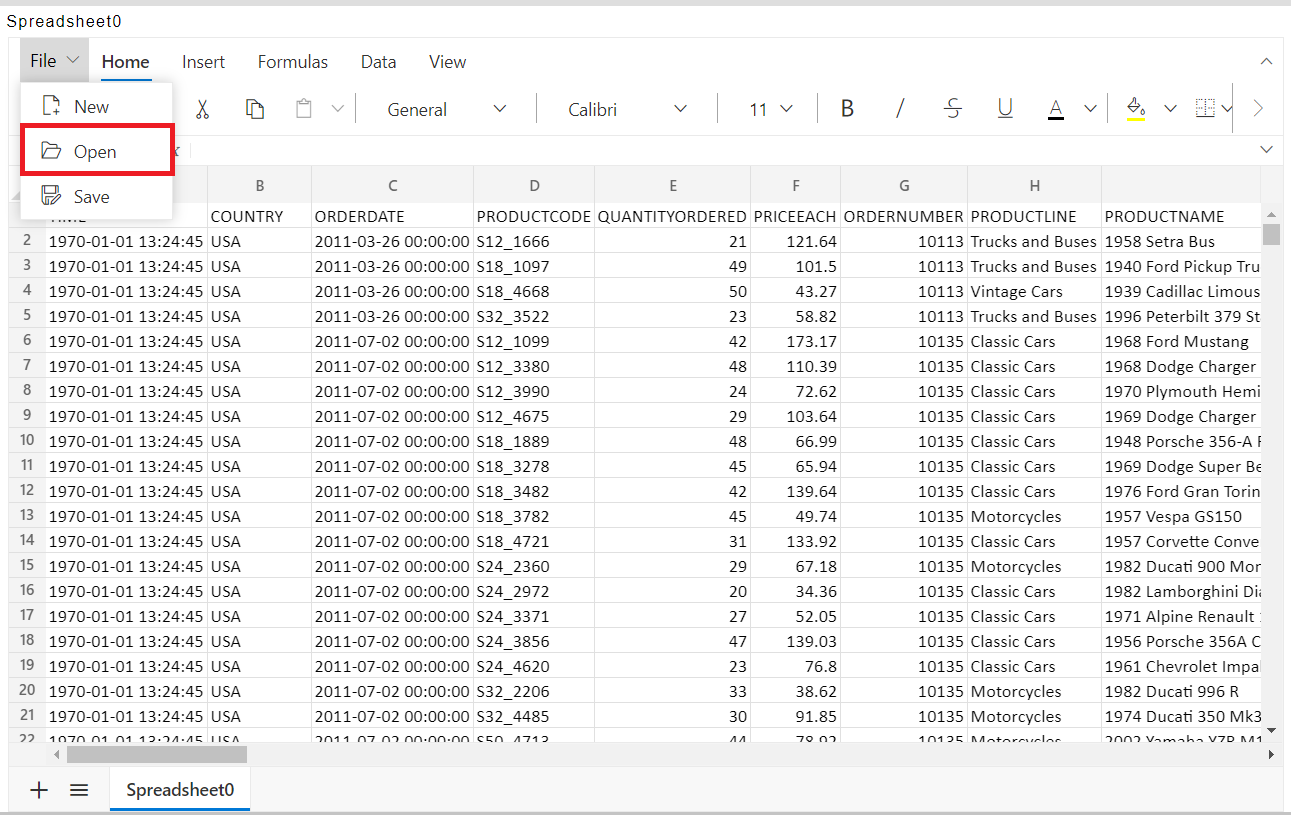The image size is (1291, 815).
Task: Click the PRODUCTCODE header cell
Action: pyautogui.click(x=535, y=216)
